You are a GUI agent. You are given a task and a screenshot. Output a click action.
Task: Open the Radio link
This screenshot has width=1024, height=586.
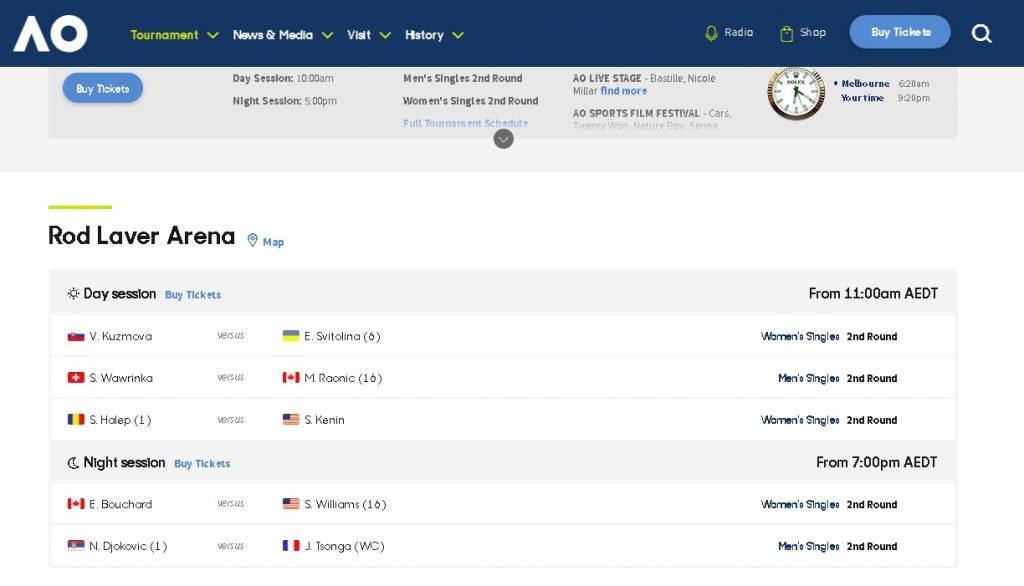739,33
